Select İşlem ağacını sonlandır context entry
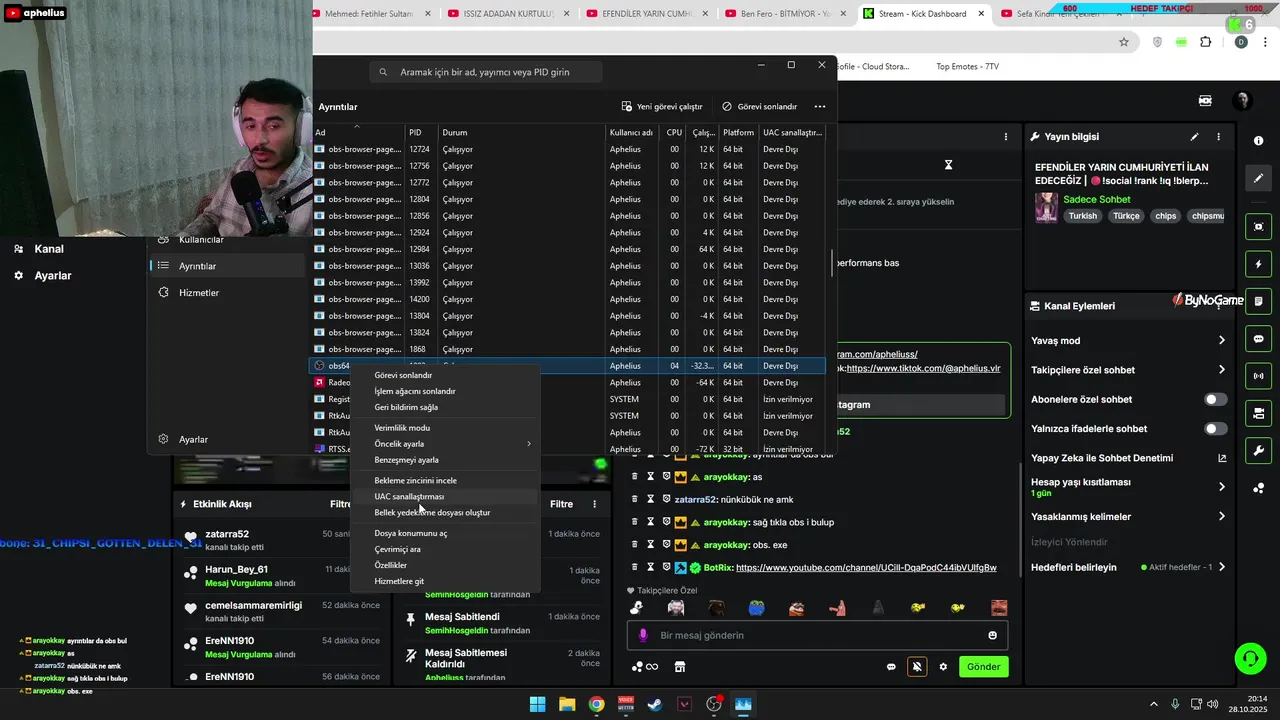 (446, 391)
